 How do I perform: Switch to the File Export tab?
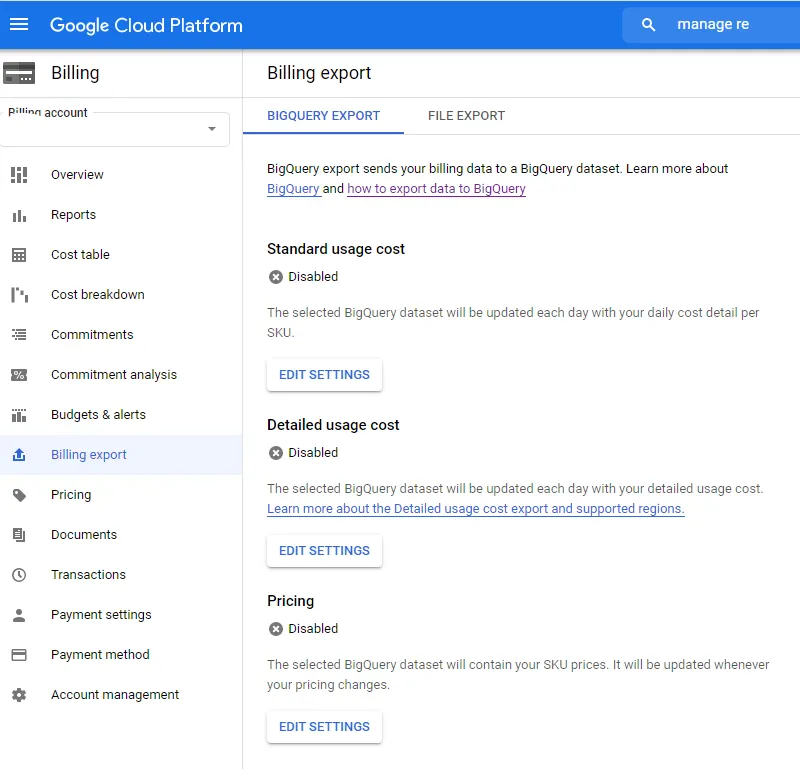[x=466, y=116]
